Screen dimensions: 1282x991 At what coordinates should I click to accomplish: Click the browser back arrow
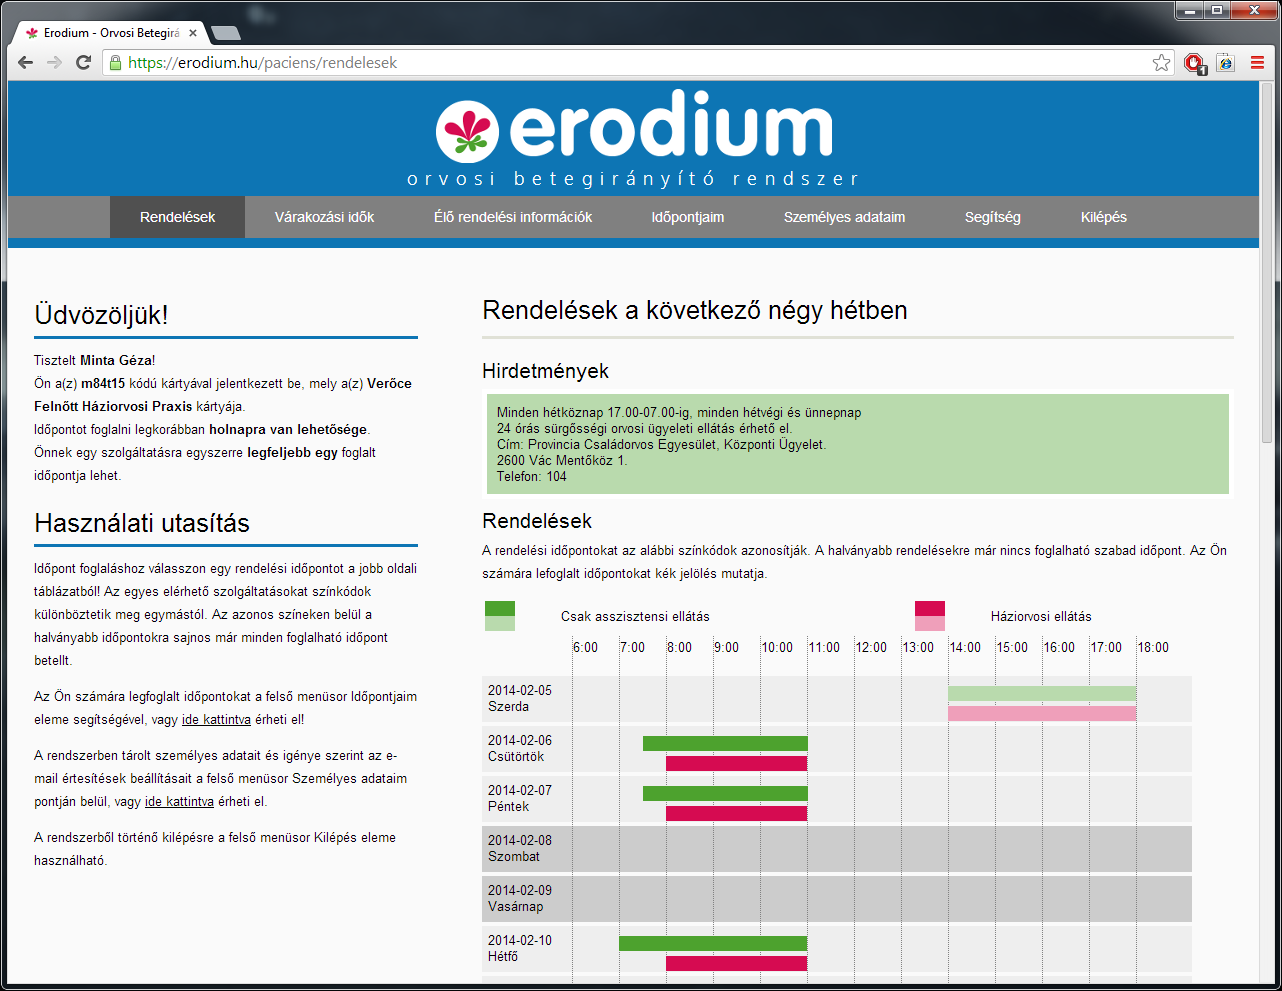26,63
